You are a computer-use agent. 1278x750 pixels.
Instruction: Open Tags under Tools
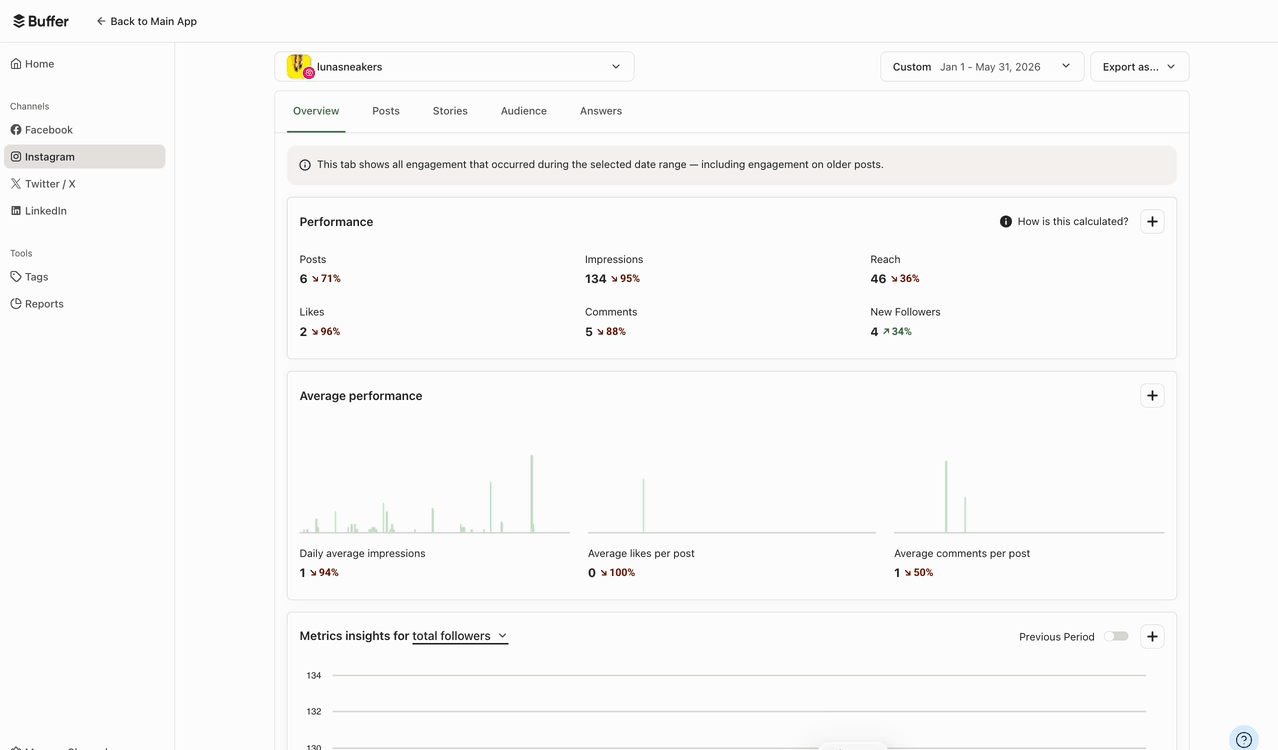pyautogui.click(x=84, y=277)
